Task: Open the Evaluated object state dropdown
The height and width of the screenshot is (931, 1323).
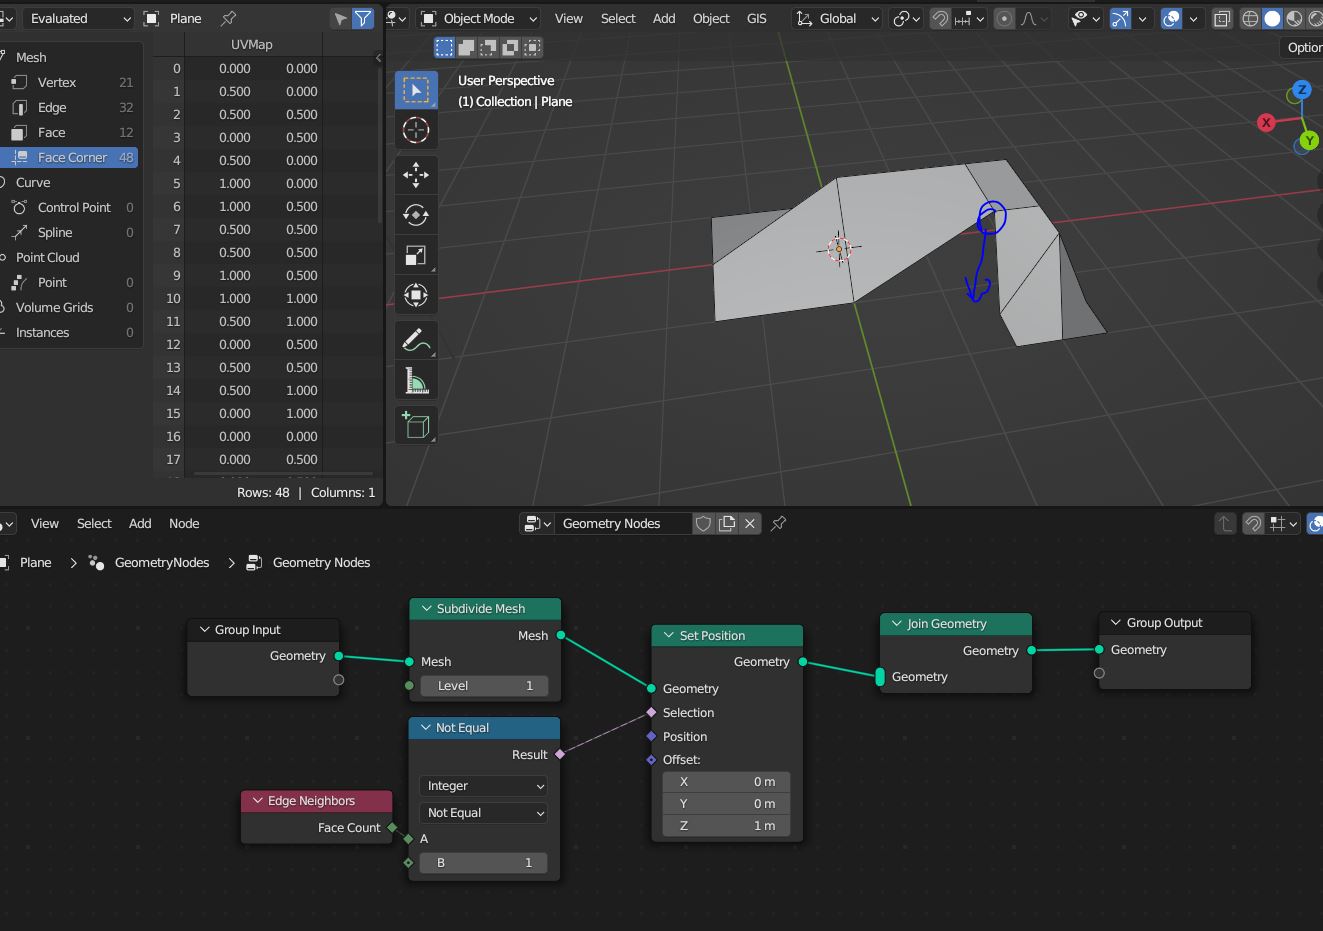Action: [x=78, y=18]
